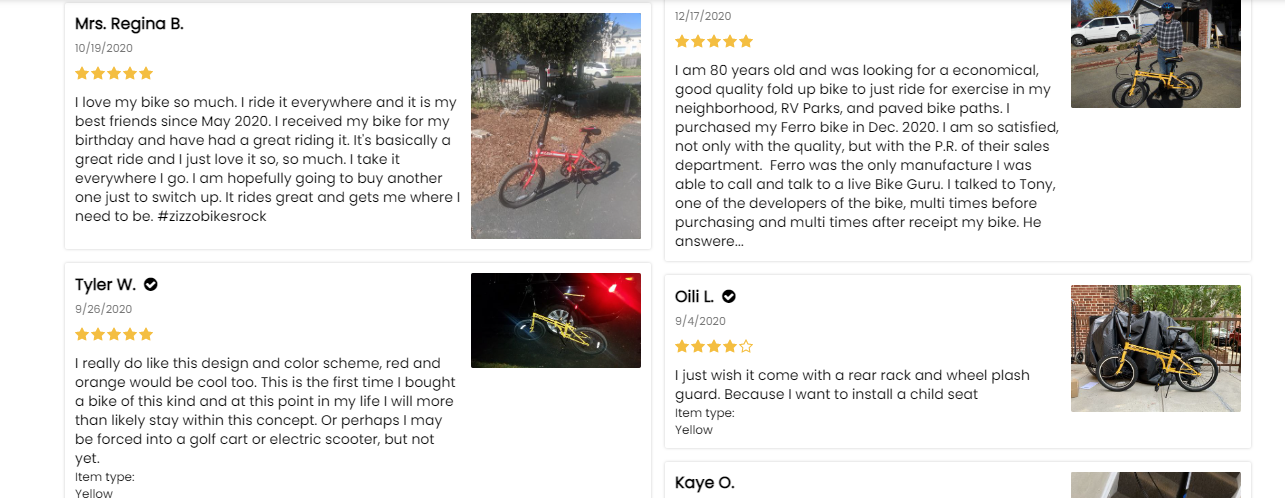
Task: Click the reviewer name Kaye O.
Action: click(x=704, y=483)
